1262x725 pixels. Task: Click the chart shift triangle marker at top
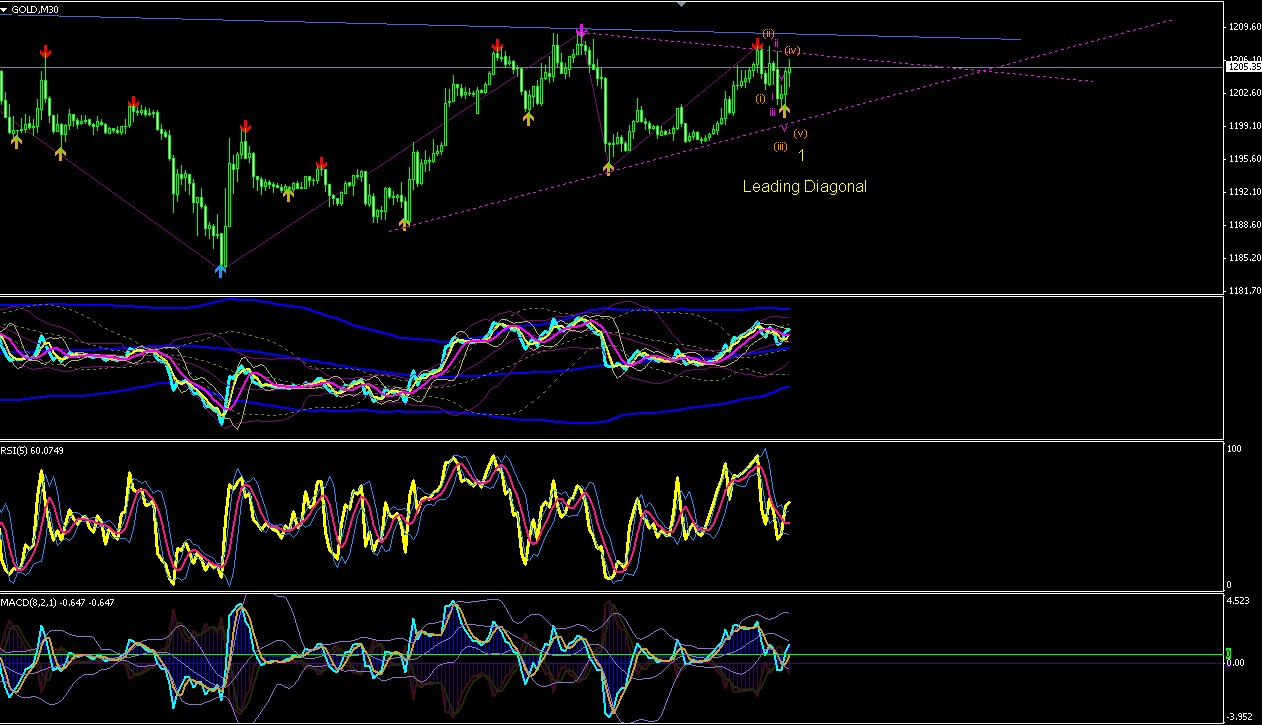tap(682, 4)
